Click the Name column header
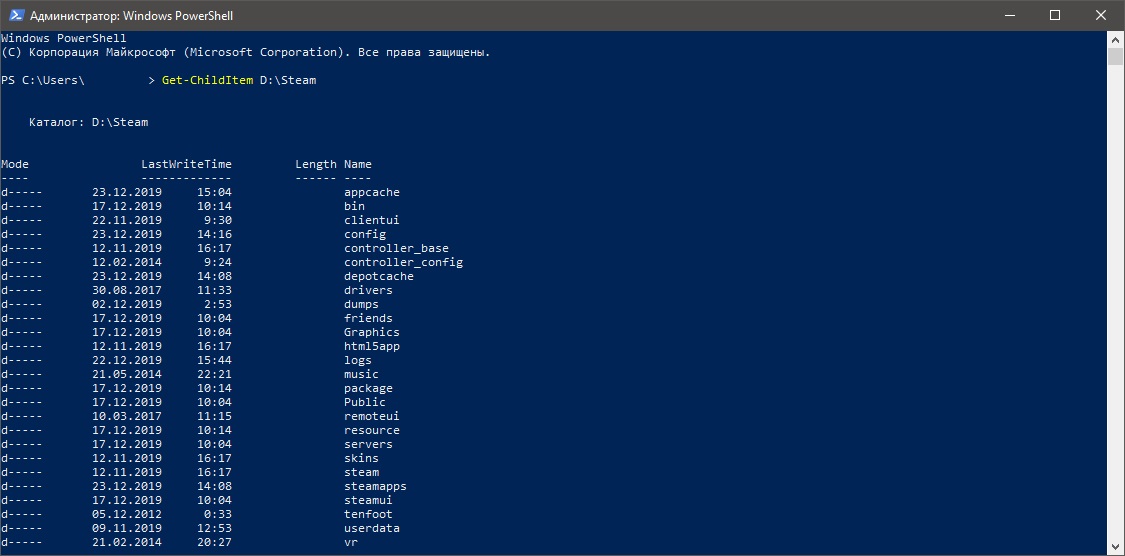 coord(358,164)
